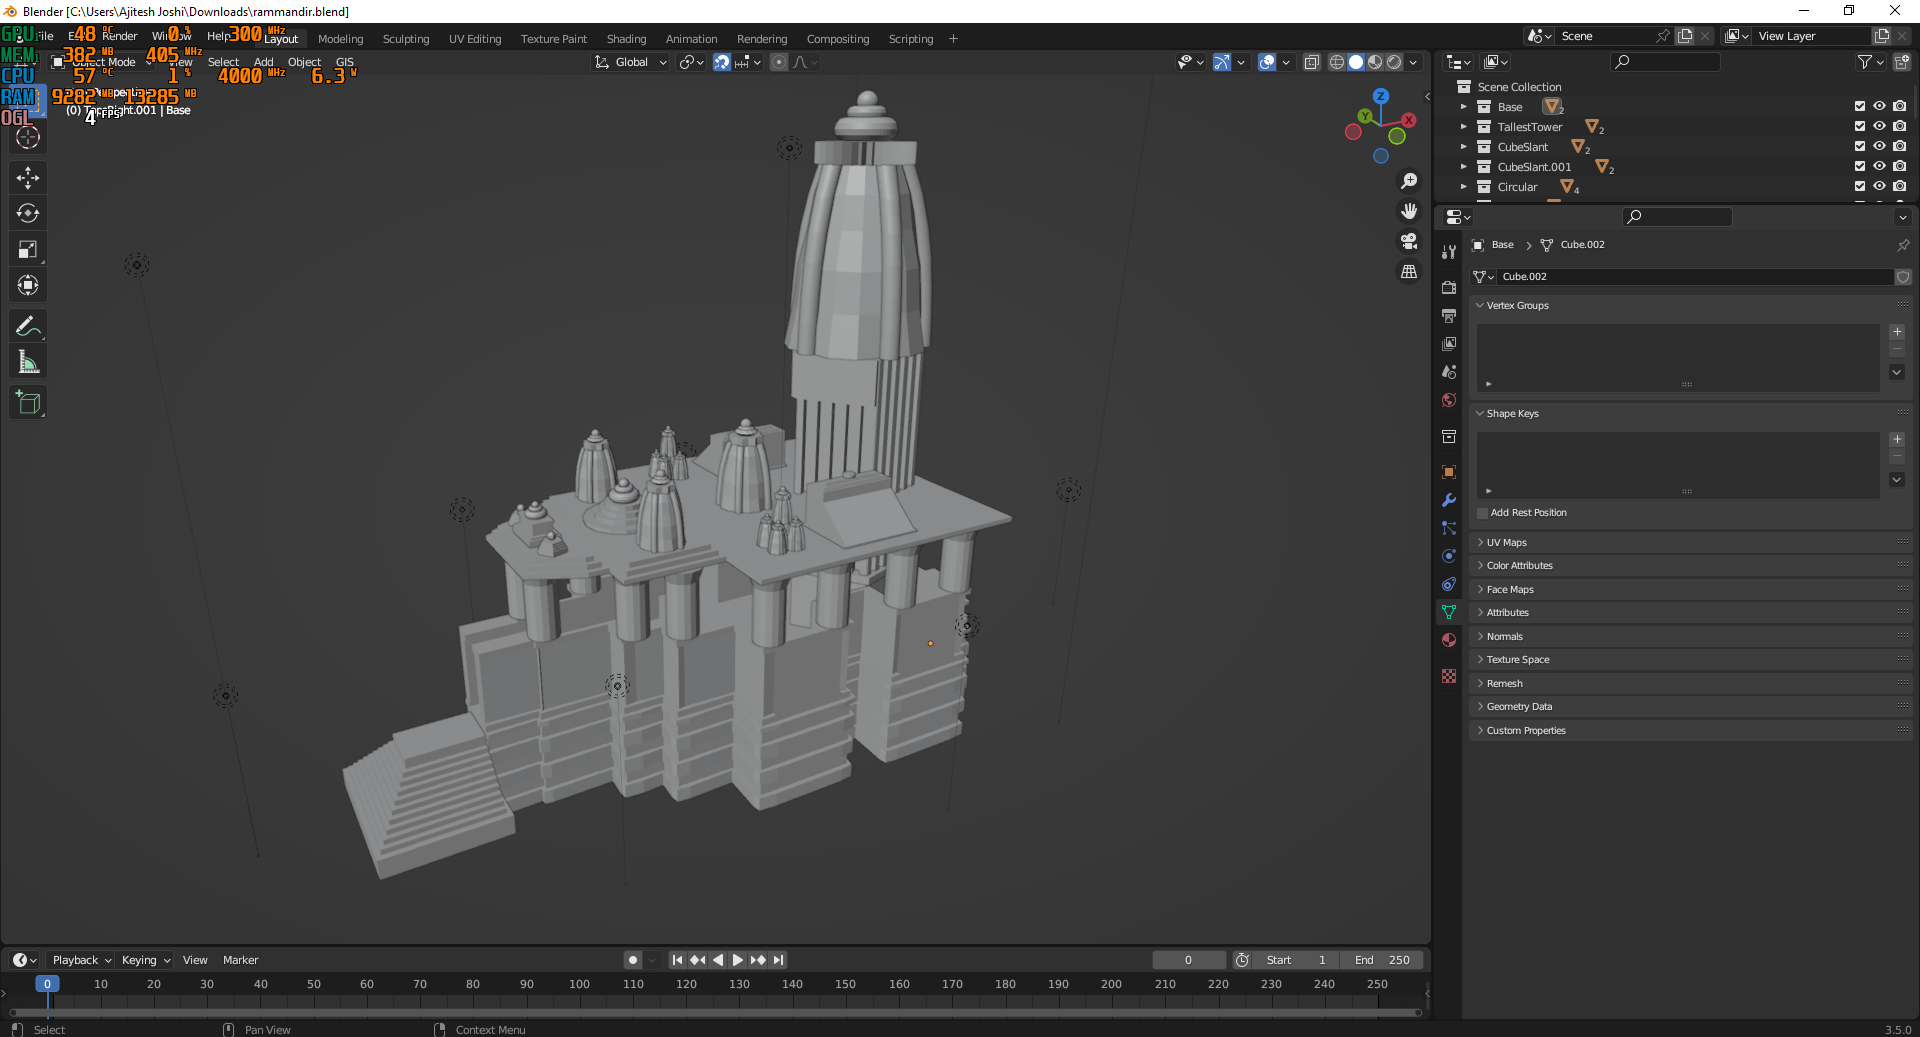Switch to rendered viewport shading

coord(1394,62)
